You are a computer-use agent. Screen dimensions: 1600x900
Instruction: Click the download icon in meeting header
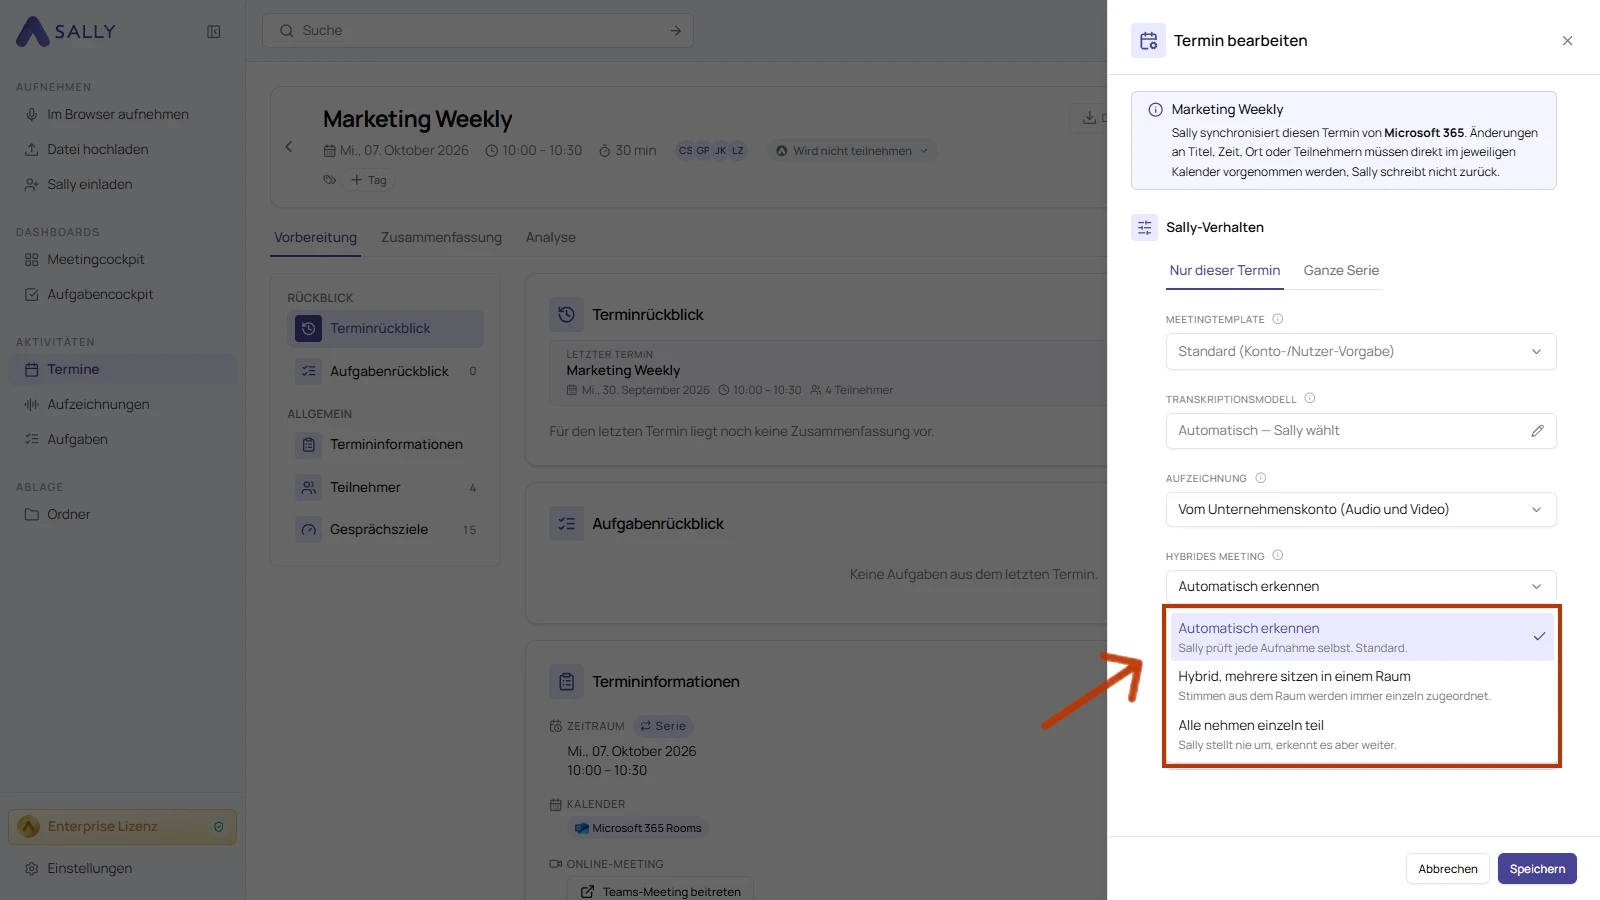pyautogui.click(x=1089, y=118)
